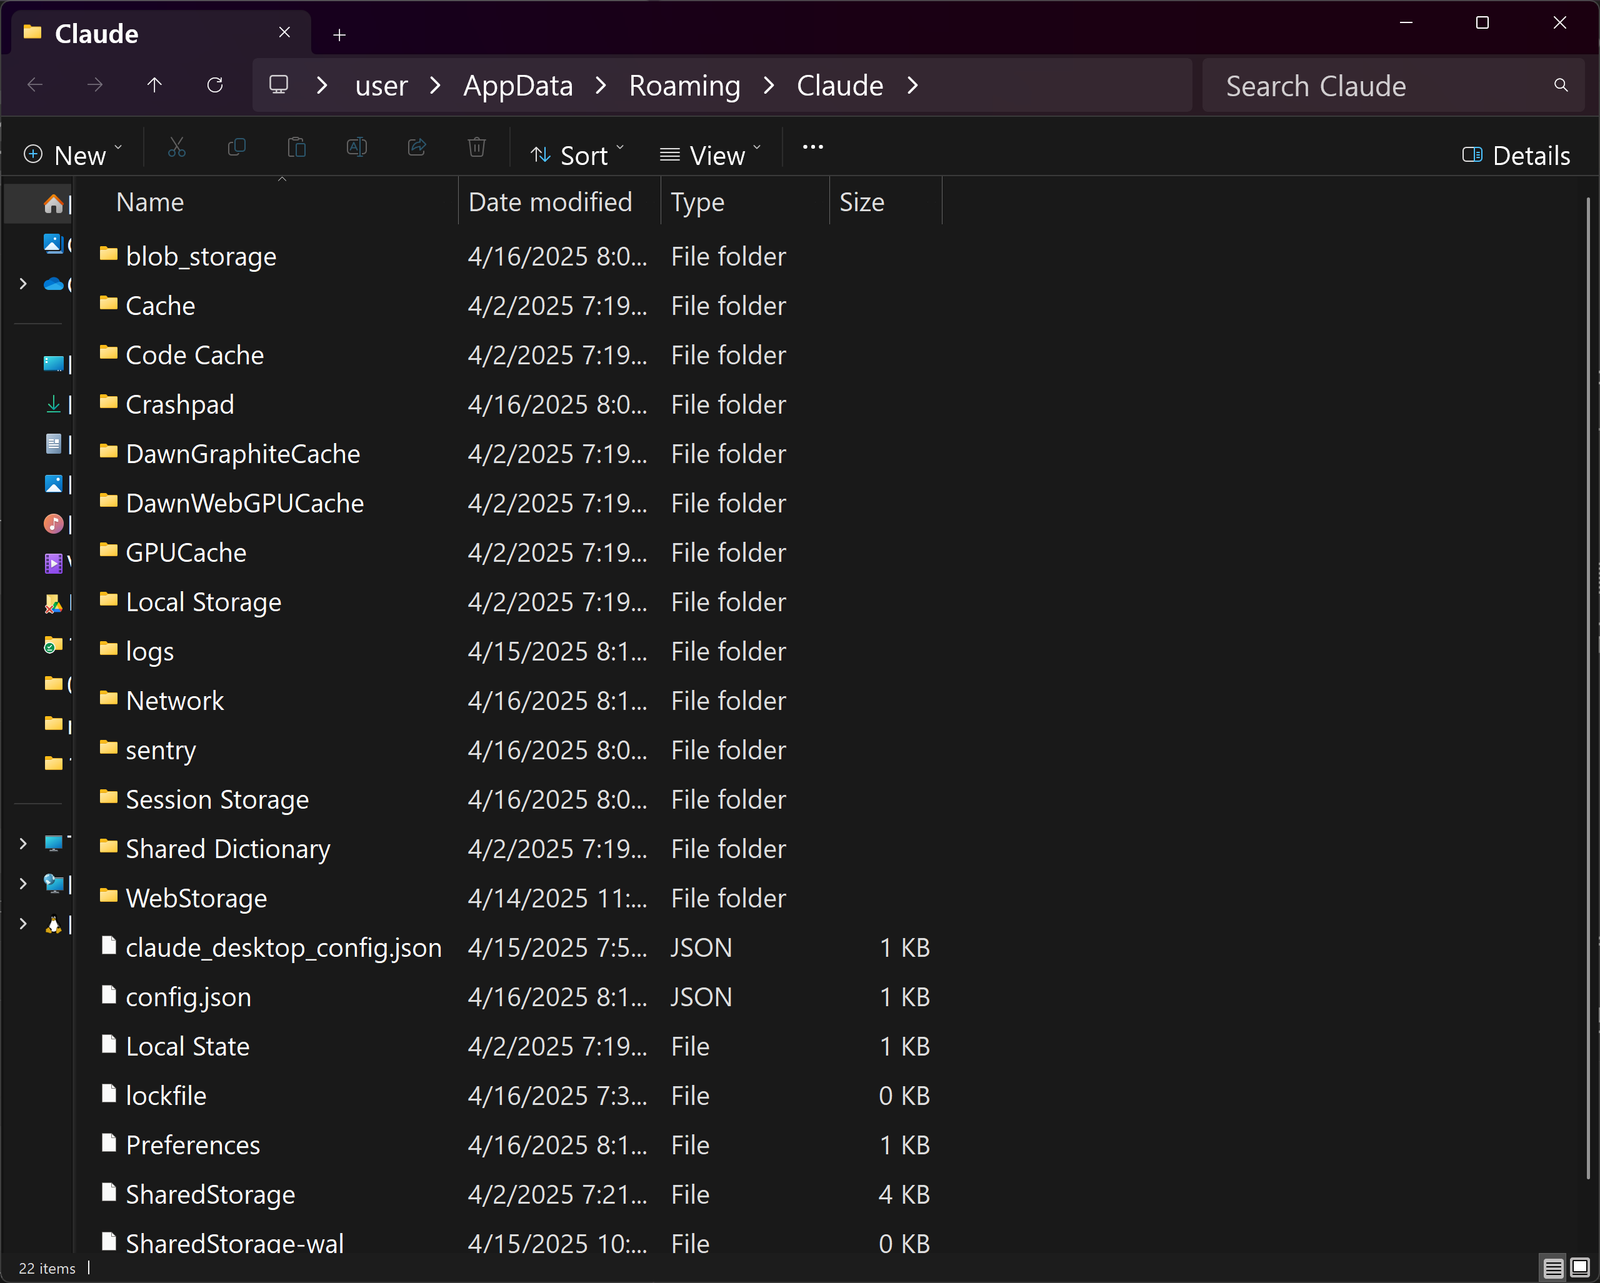This screenshot has width=1600, height=1283.
Task: Open the see more ellipsis menu
Action: 813,147
